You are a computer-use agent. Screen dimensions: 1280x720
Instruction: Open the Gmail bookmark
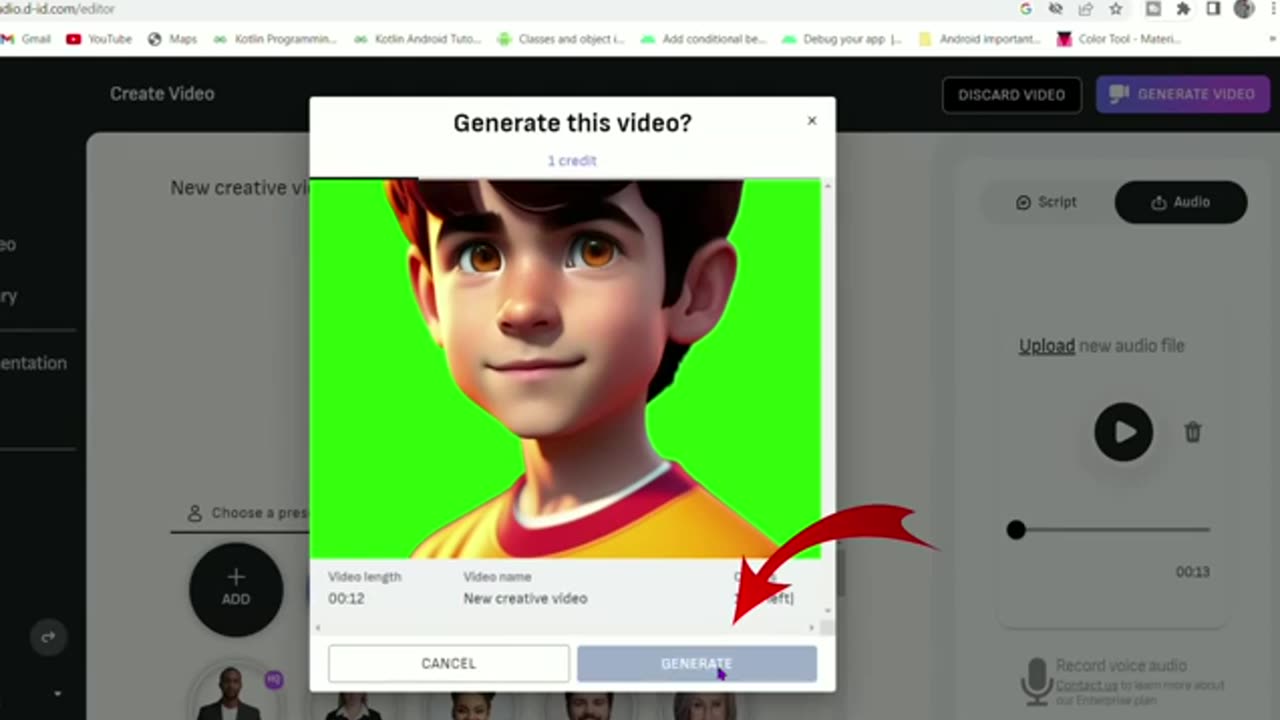(x=27, y=39)
